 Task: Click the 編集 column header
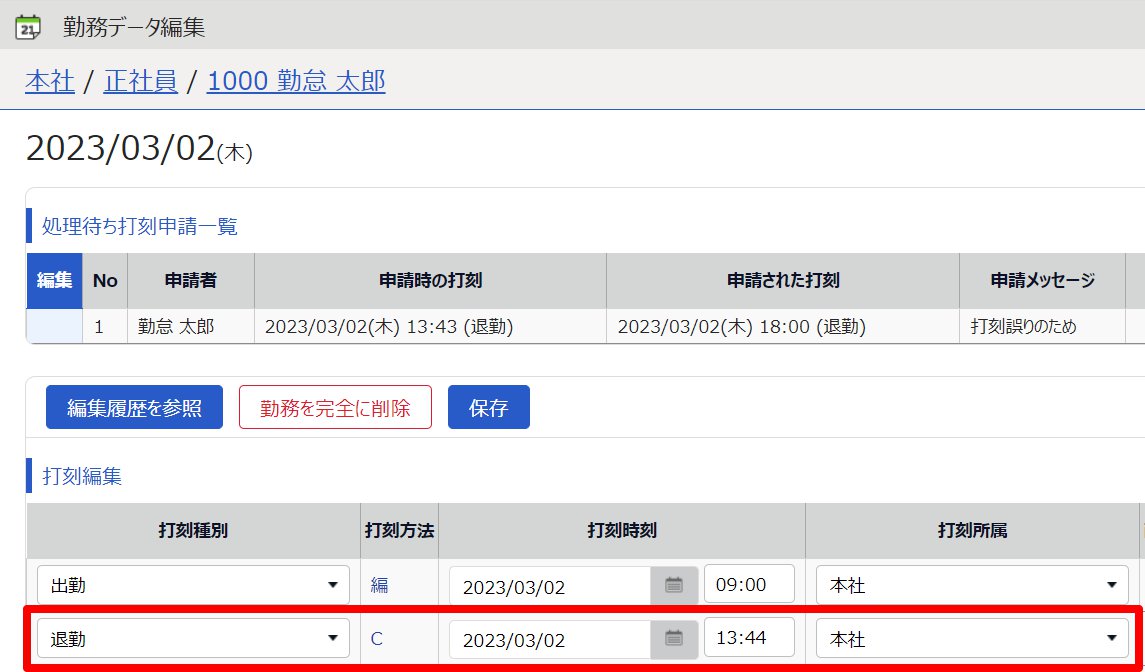55,280
